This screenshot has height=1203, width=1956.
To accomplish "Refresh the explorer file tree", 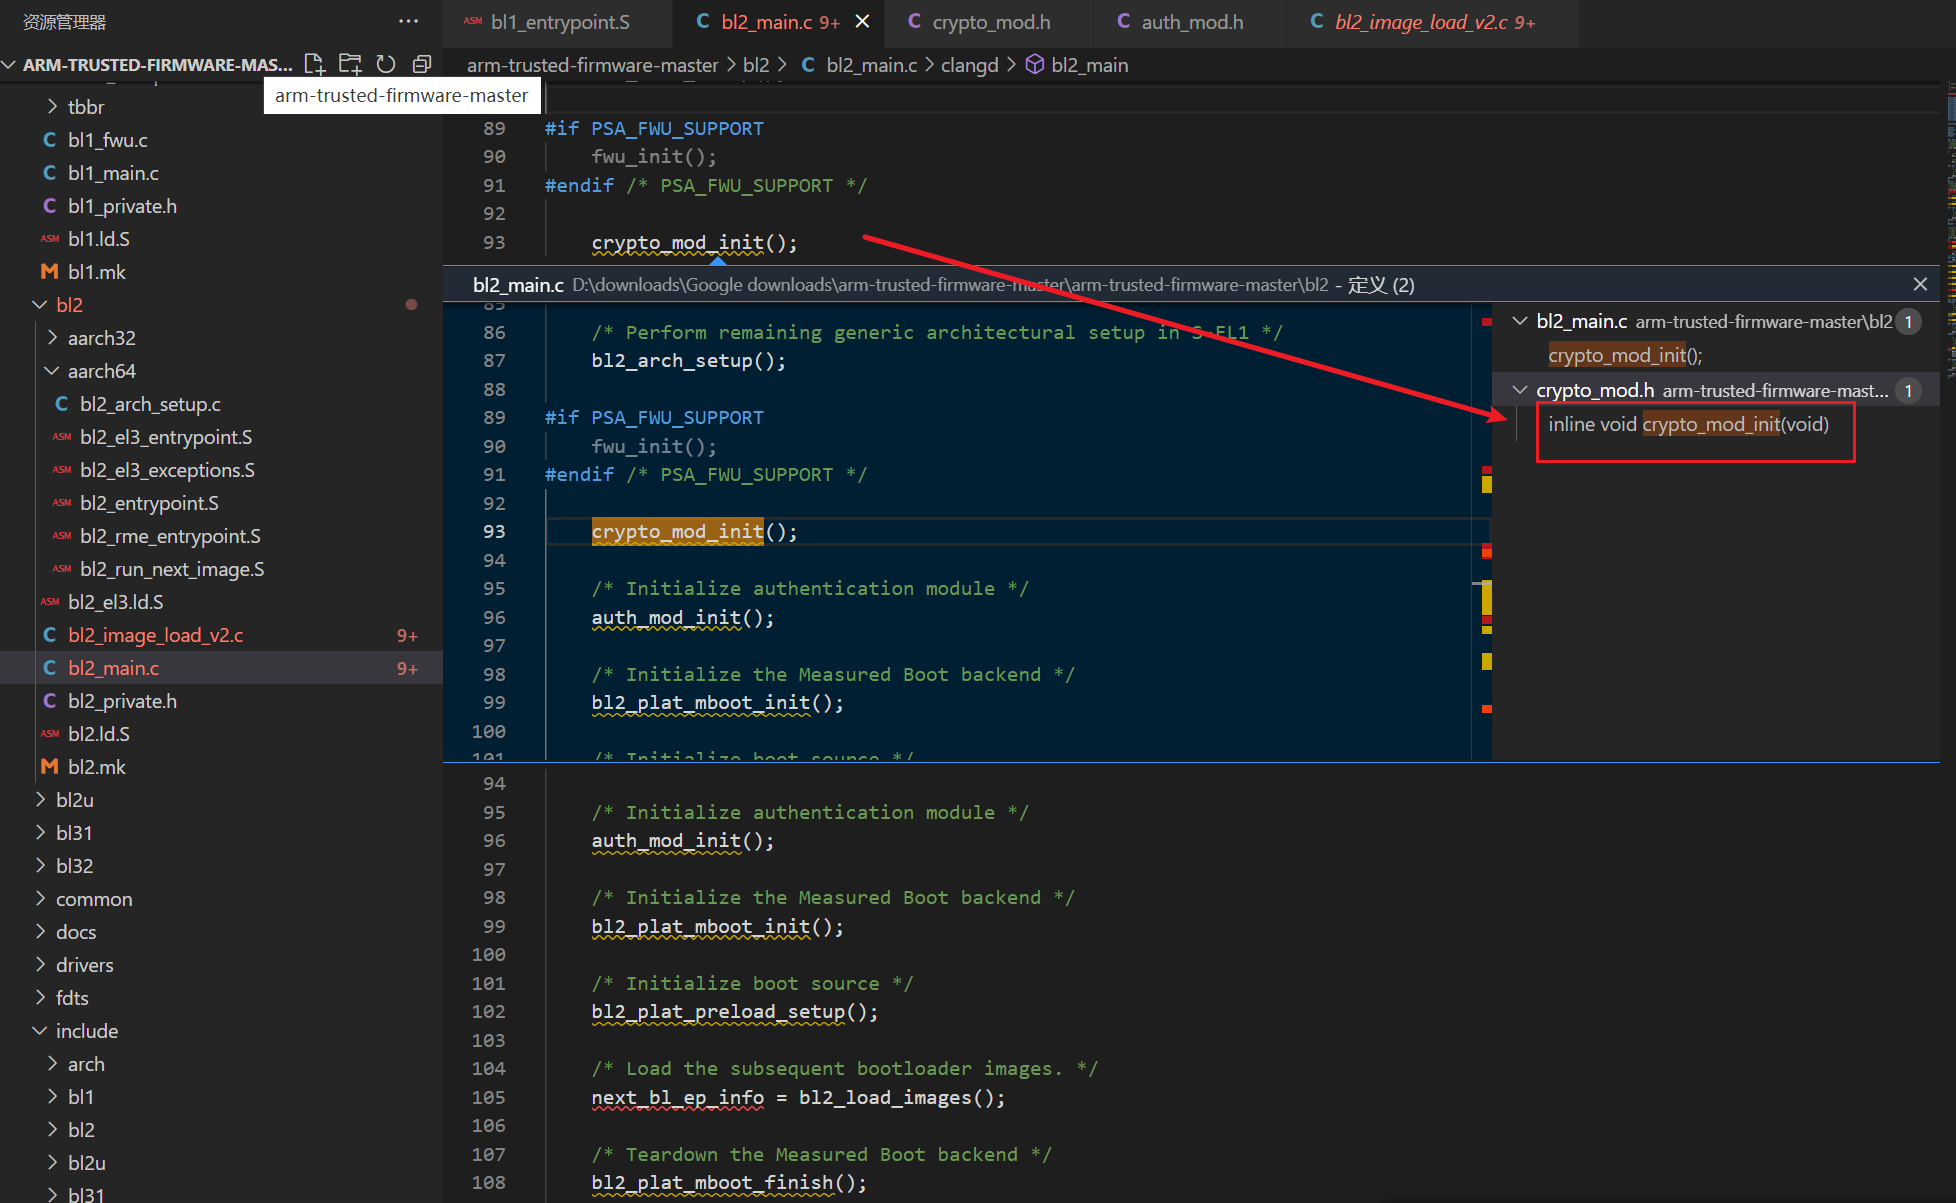I will [386, 64].
